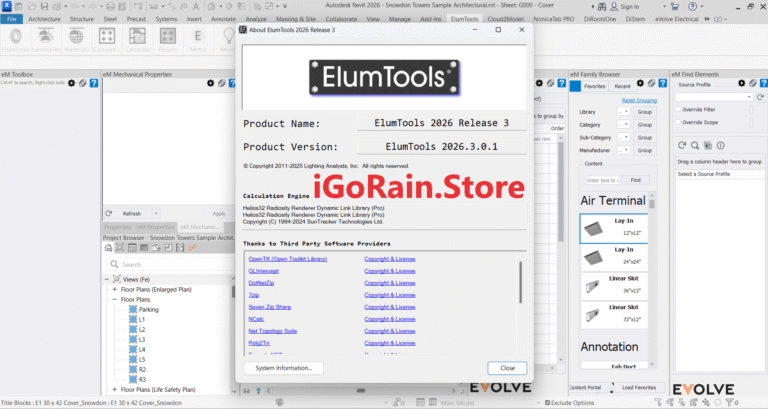Viewport: 768px width, 409px height.
Task: Open Copyright & License link for 7zip
Action: point(390,295)
